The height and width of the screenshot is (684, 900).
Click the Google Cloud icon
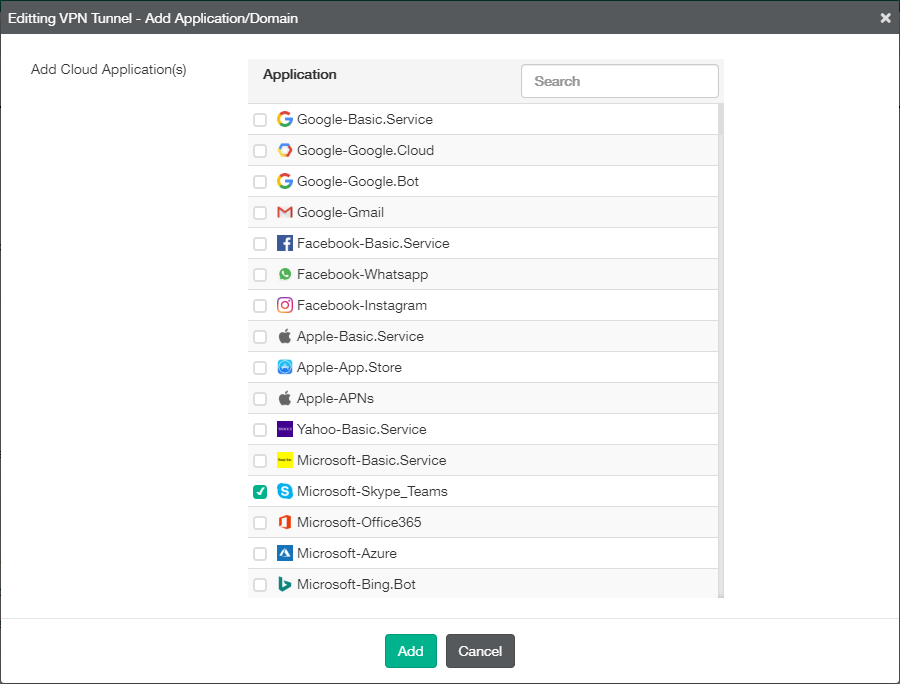pyautogui.click(x=285, y=150)
